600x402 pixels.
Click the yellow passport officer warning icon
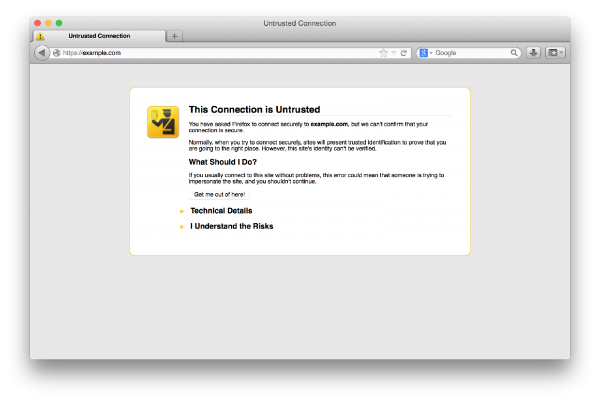163,122
